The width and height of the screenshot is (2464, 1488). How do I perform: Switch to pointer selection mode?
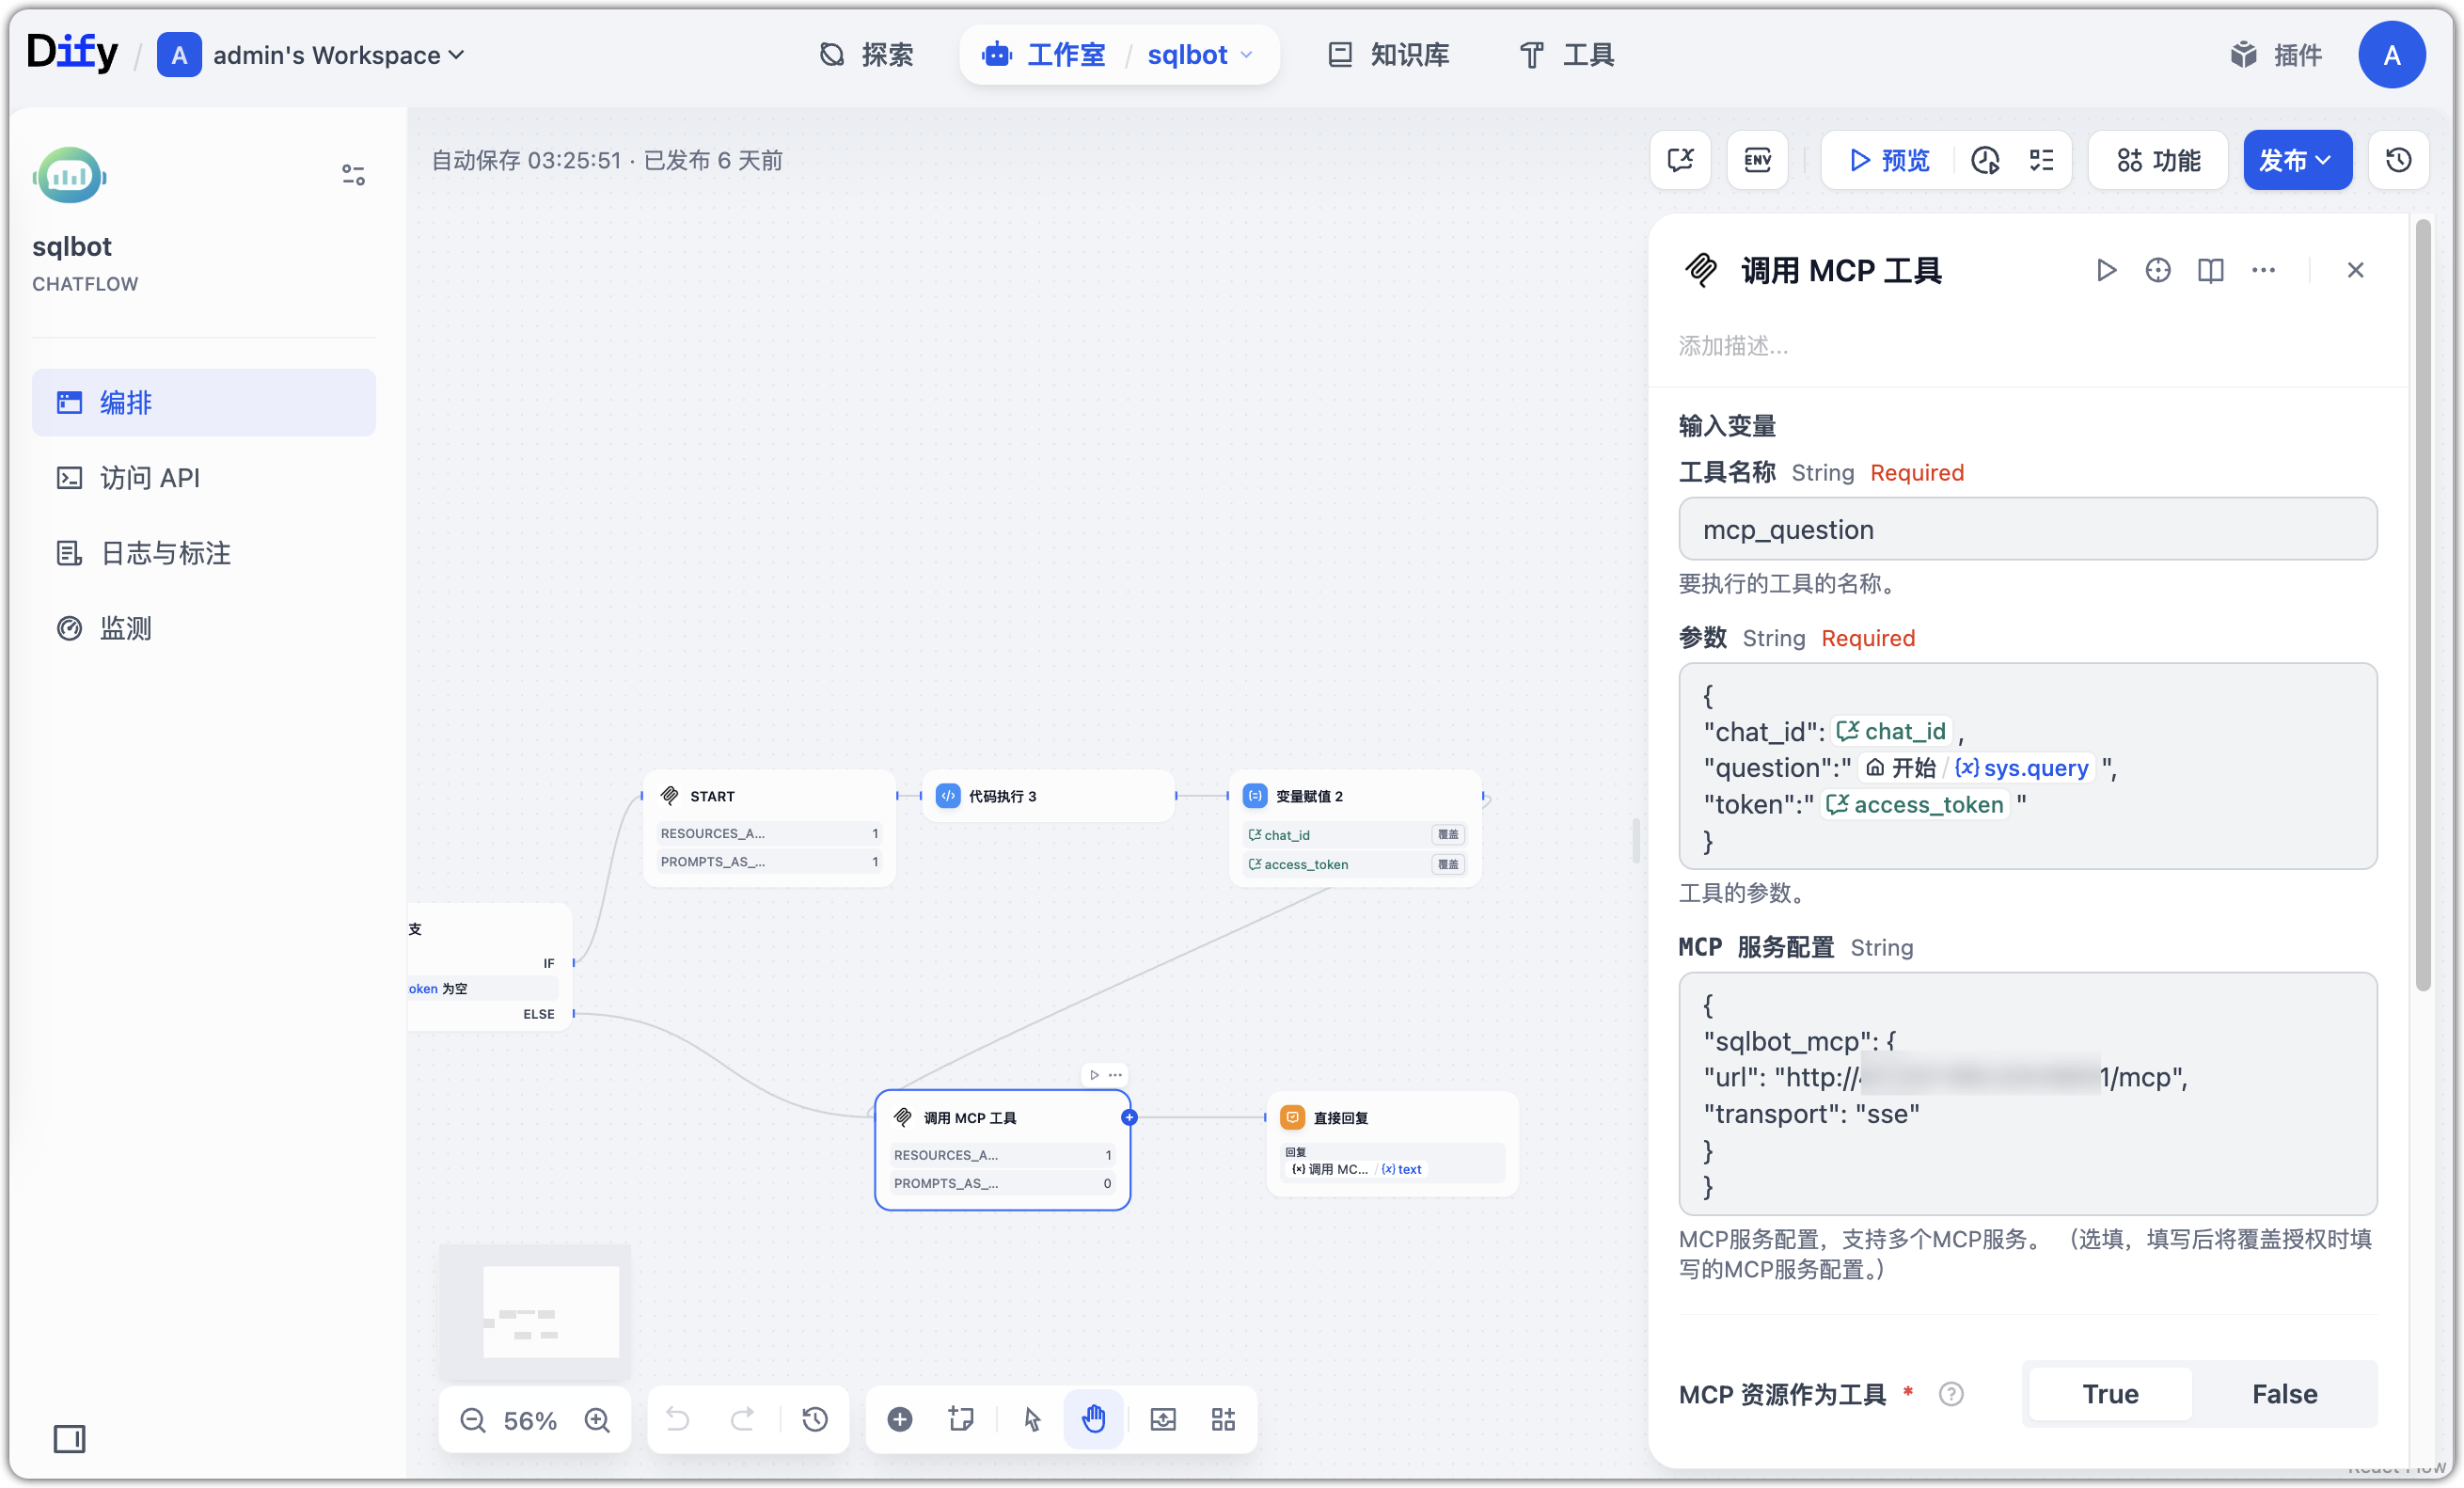click(x=1032, y=1420)
